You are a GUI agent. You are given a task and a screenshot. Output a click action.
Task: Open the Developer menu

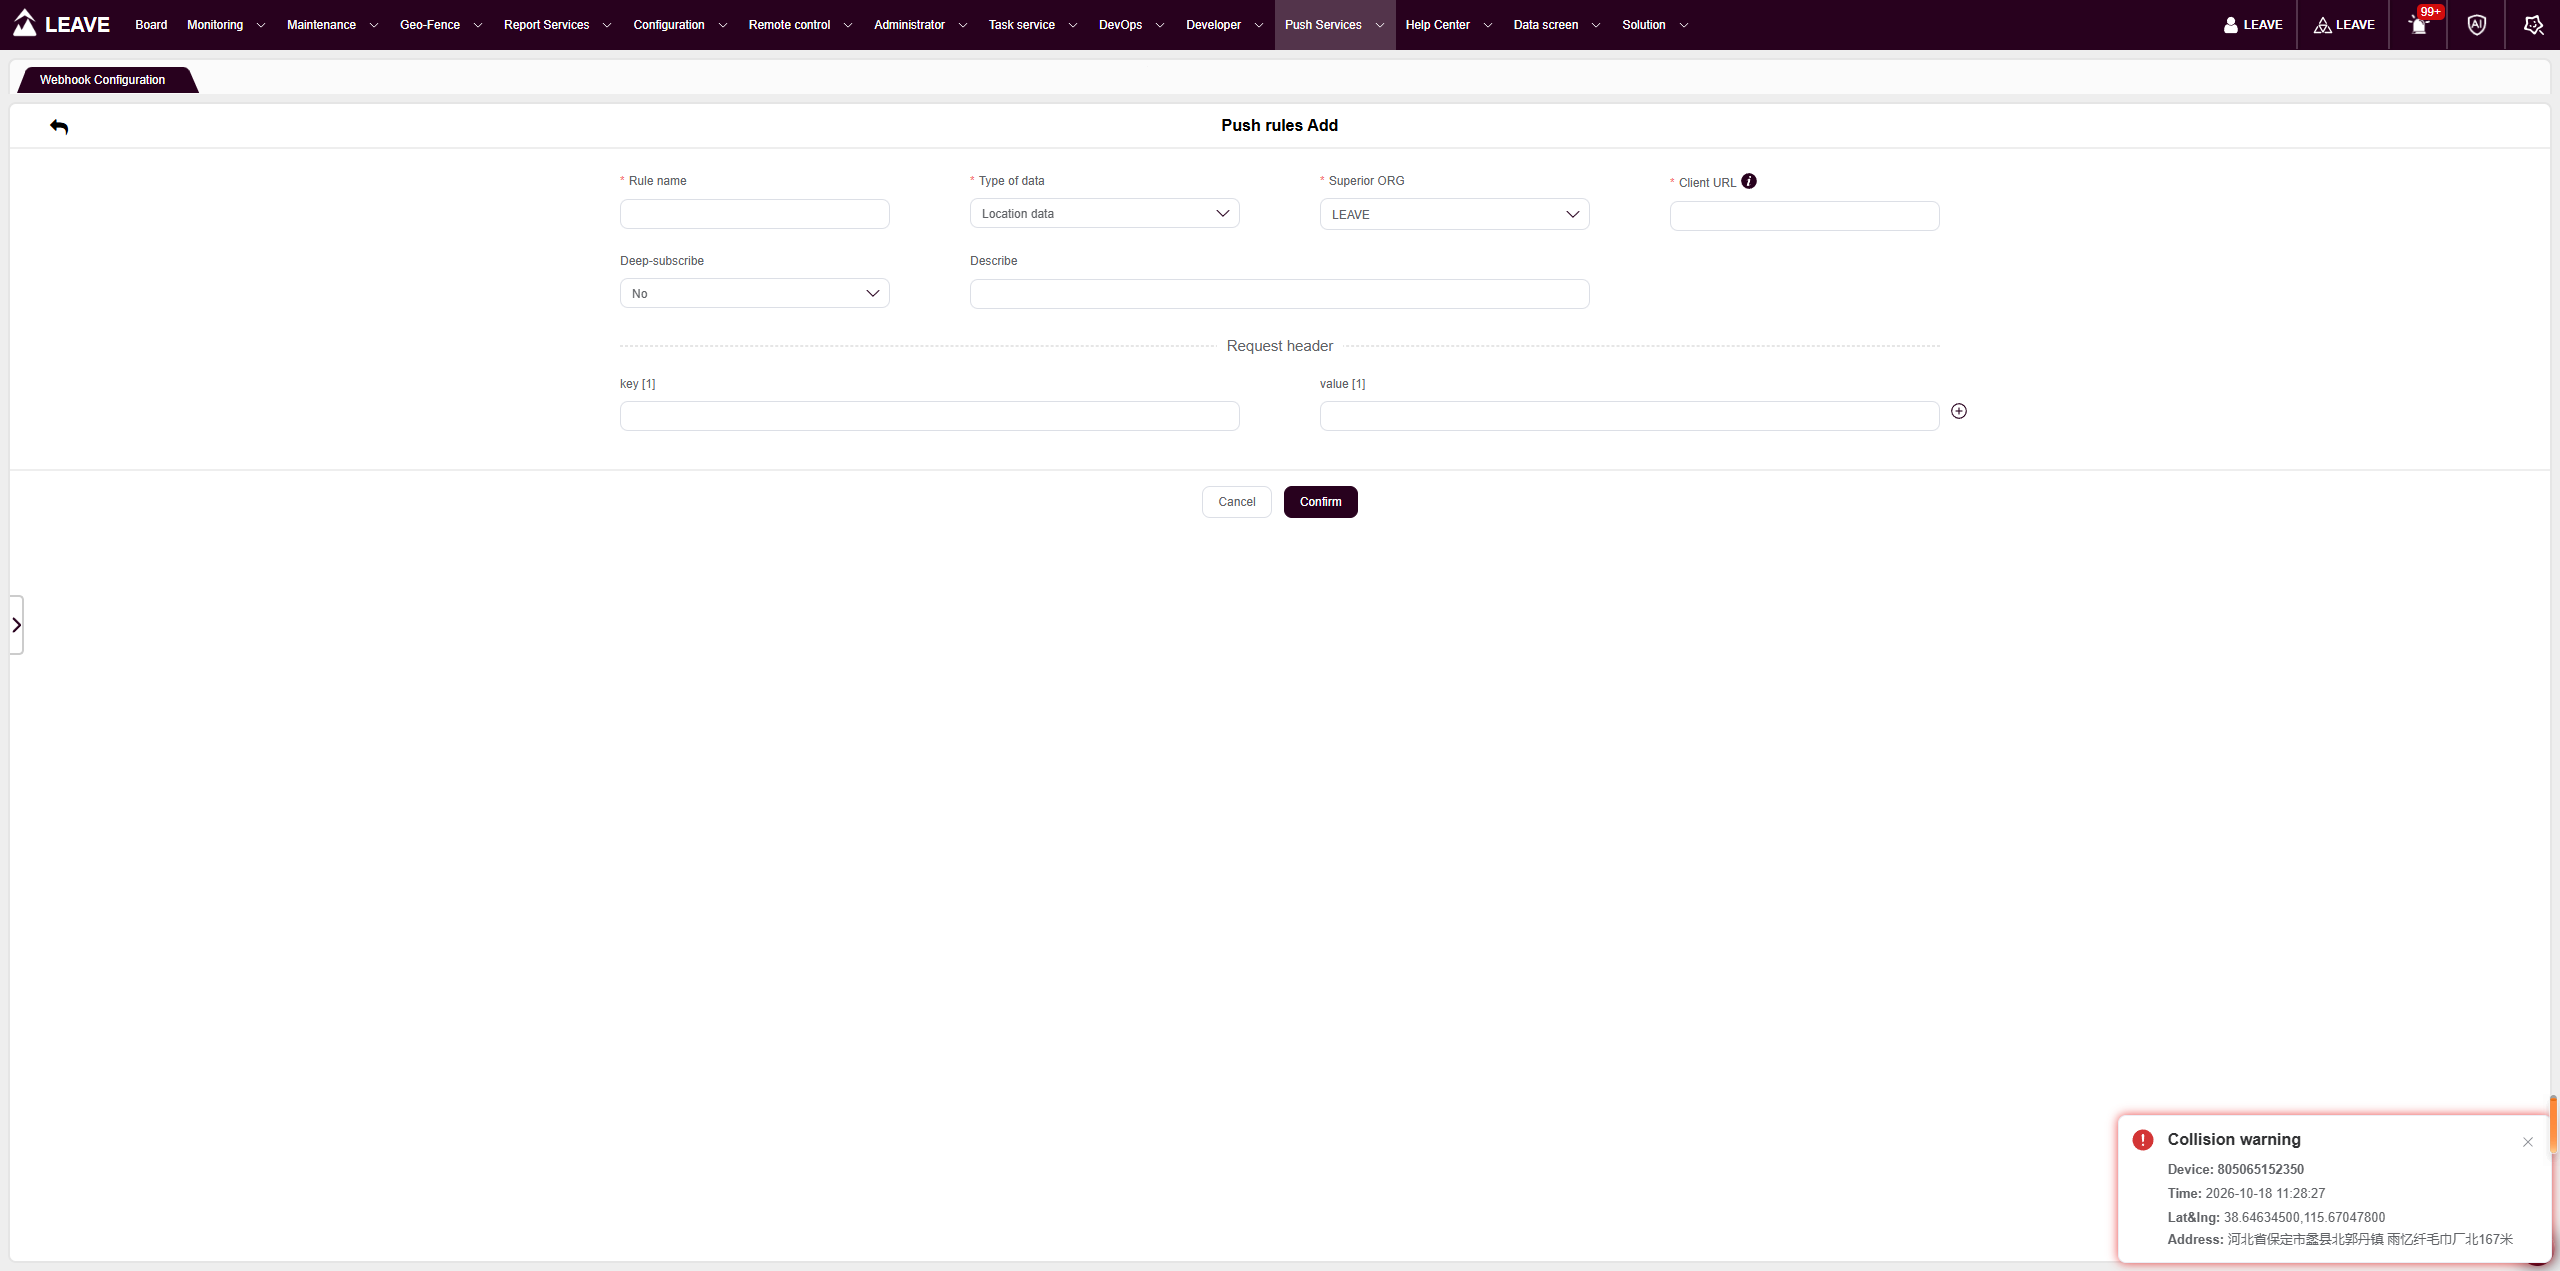tap(1224, 25)
